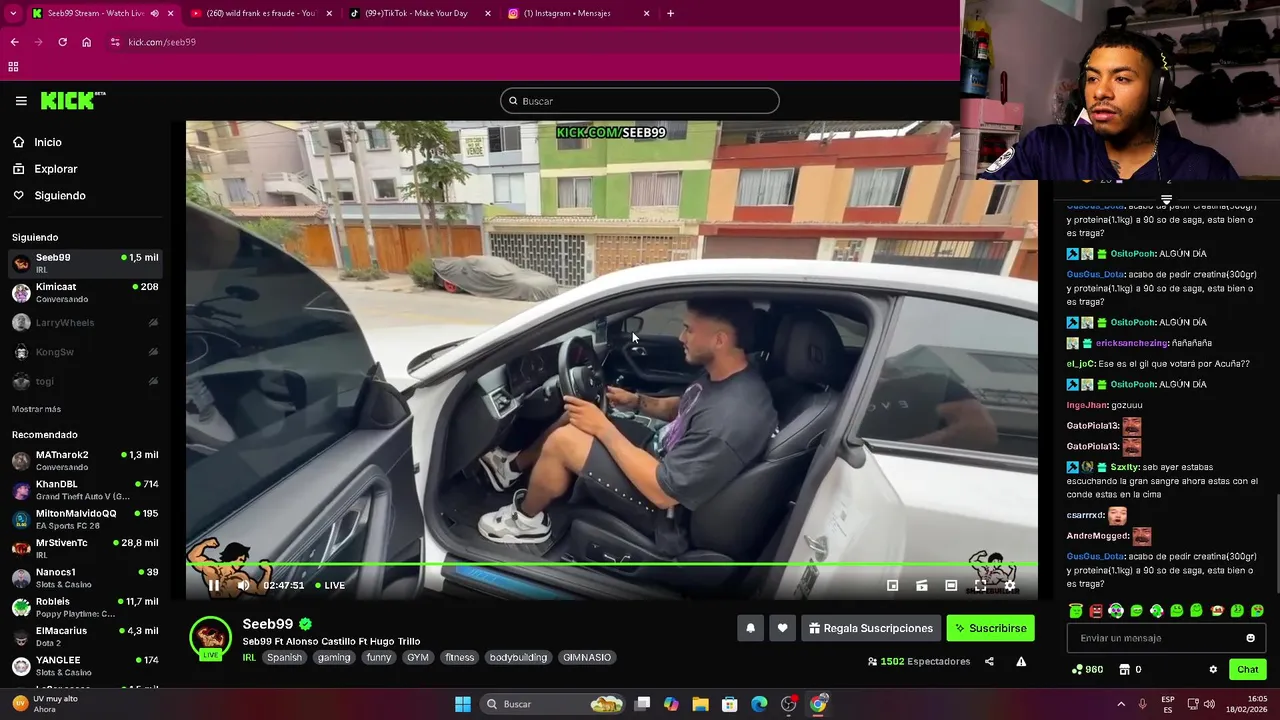Open offline LarryWheels channel
This screenshot has height=720, width=1280.
point(85,322)
